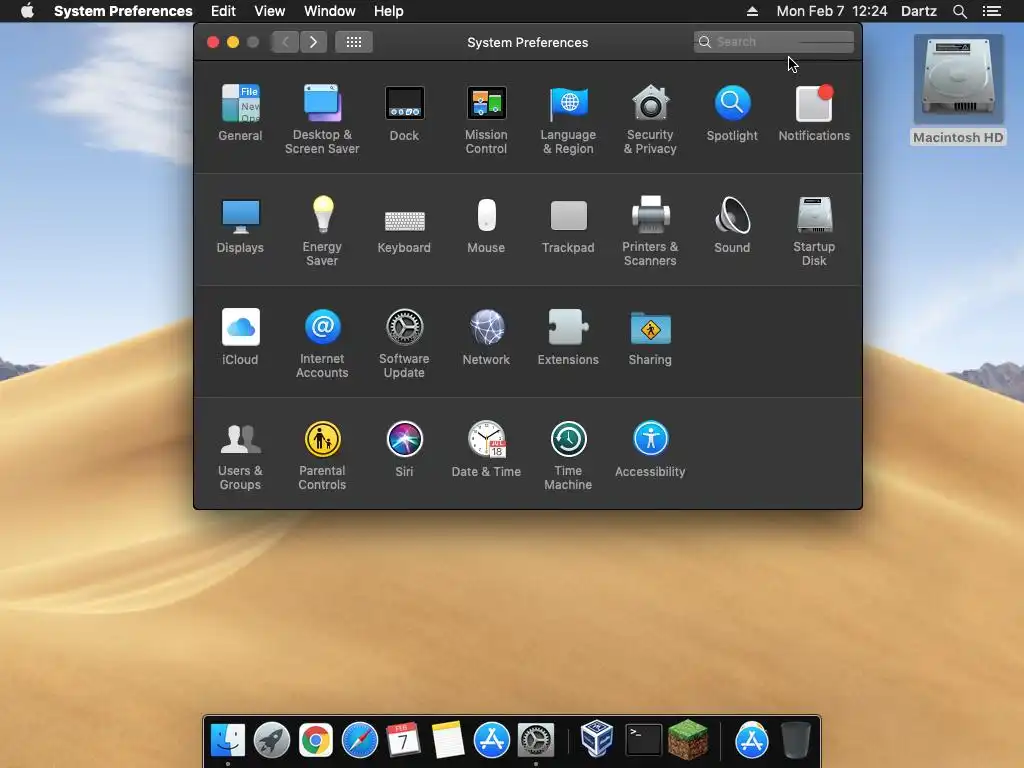Close the System Preferences window

point(213,42)
